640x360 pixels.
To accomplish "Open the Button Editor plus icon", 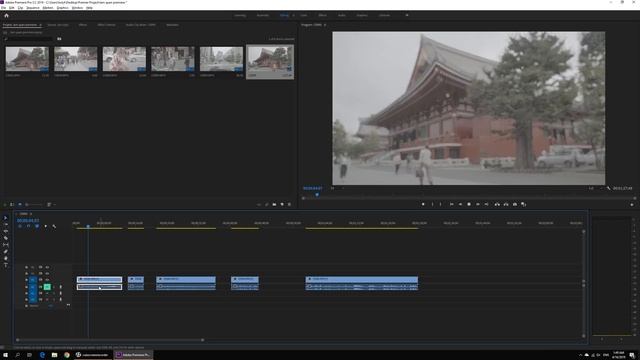I will pyautogui.click(x=632, y=204).
